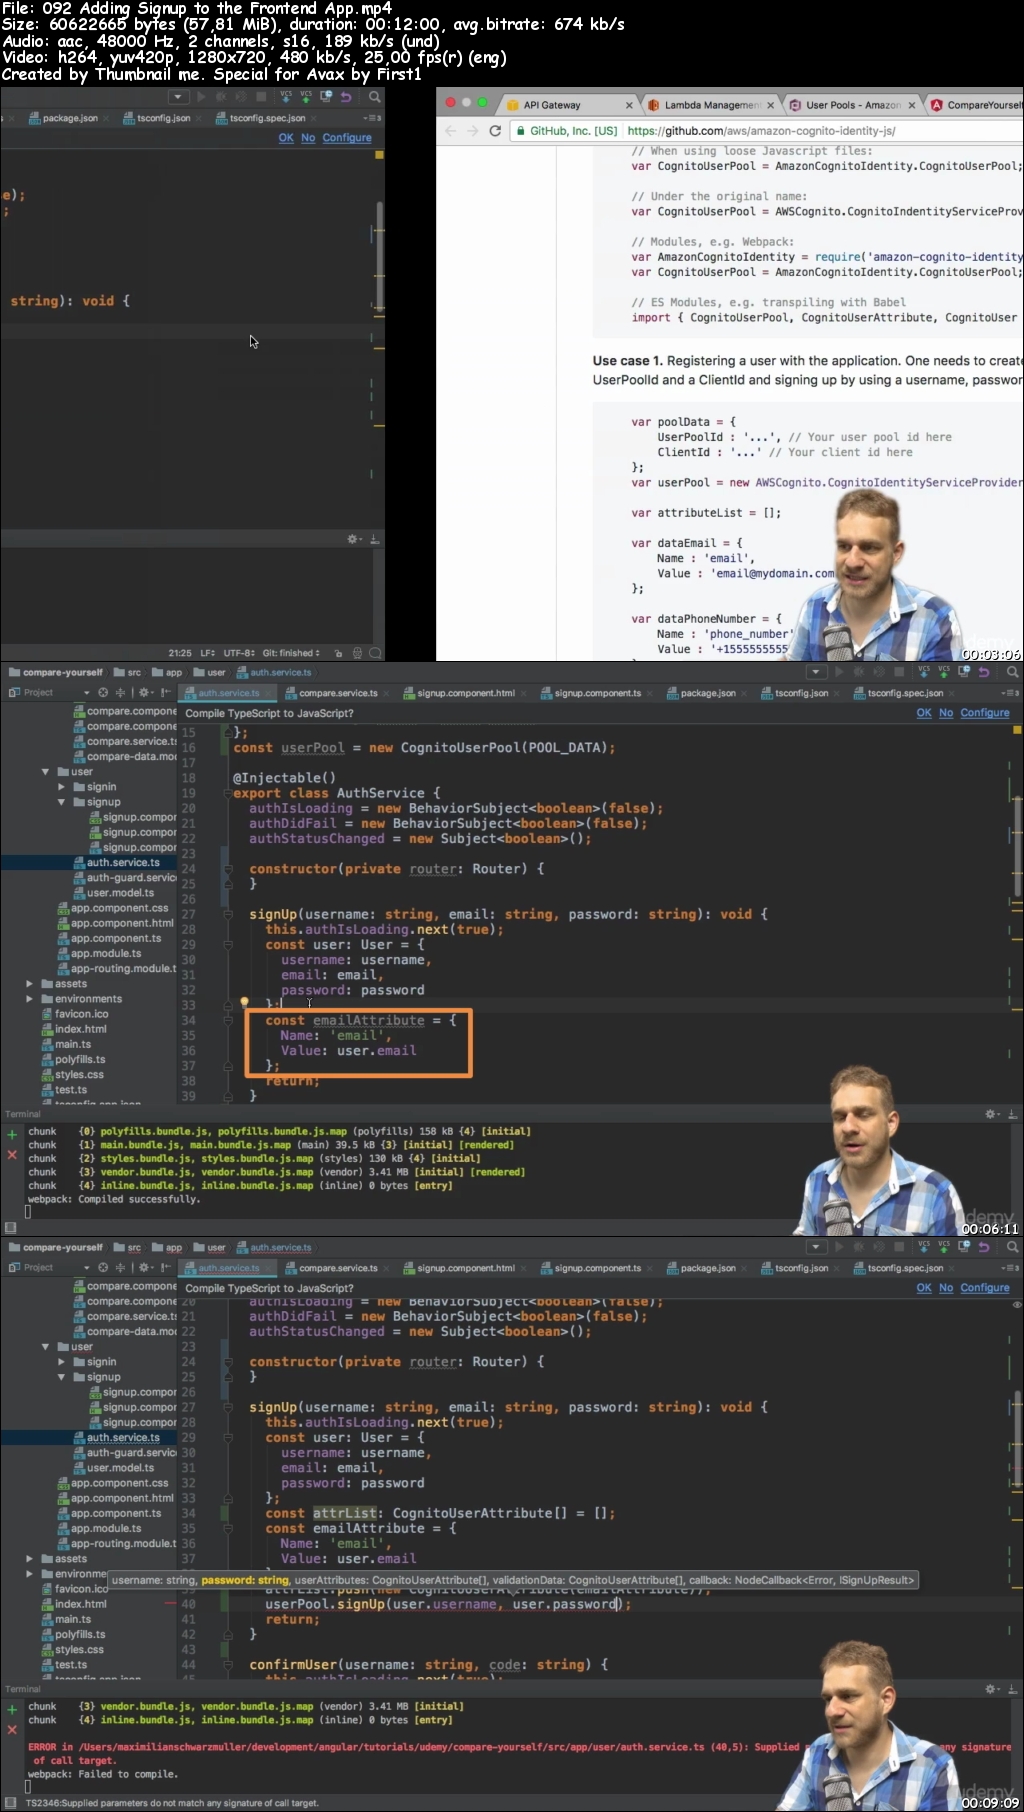This screenshot has width=1024, height=1812.
Task: Collapse the user folder in the 00:06:11 frame
Action: [45, 772]
